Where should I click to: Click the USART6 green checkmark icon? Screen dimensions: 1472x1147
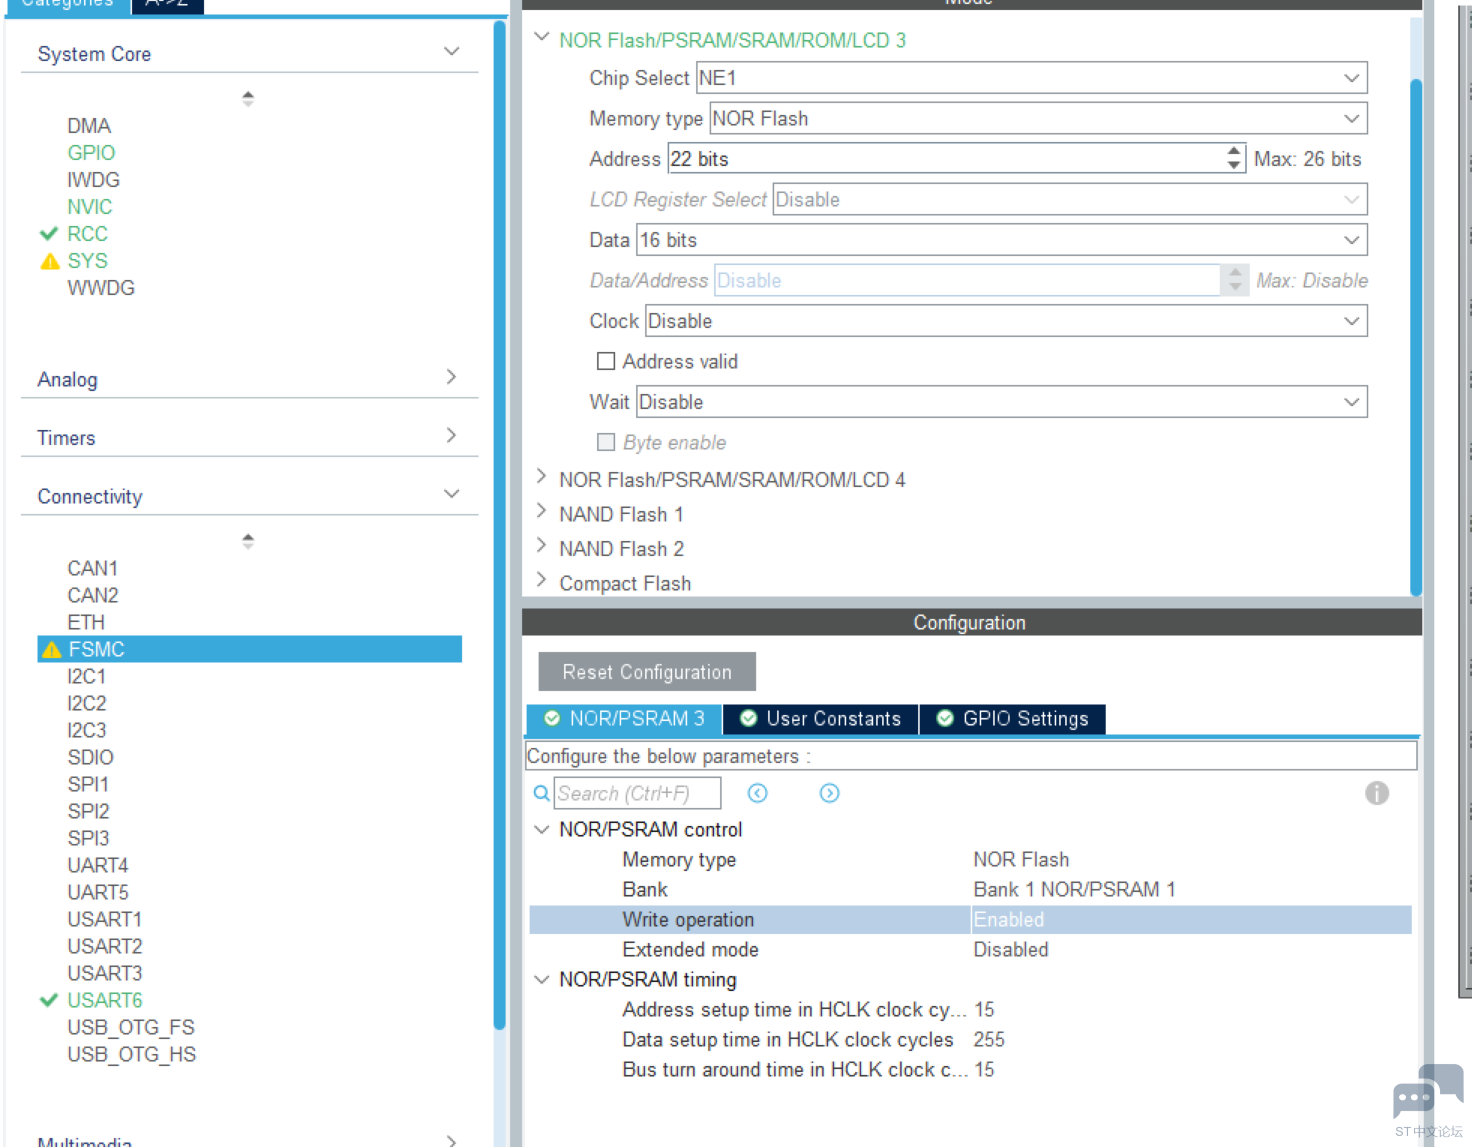49,1000
